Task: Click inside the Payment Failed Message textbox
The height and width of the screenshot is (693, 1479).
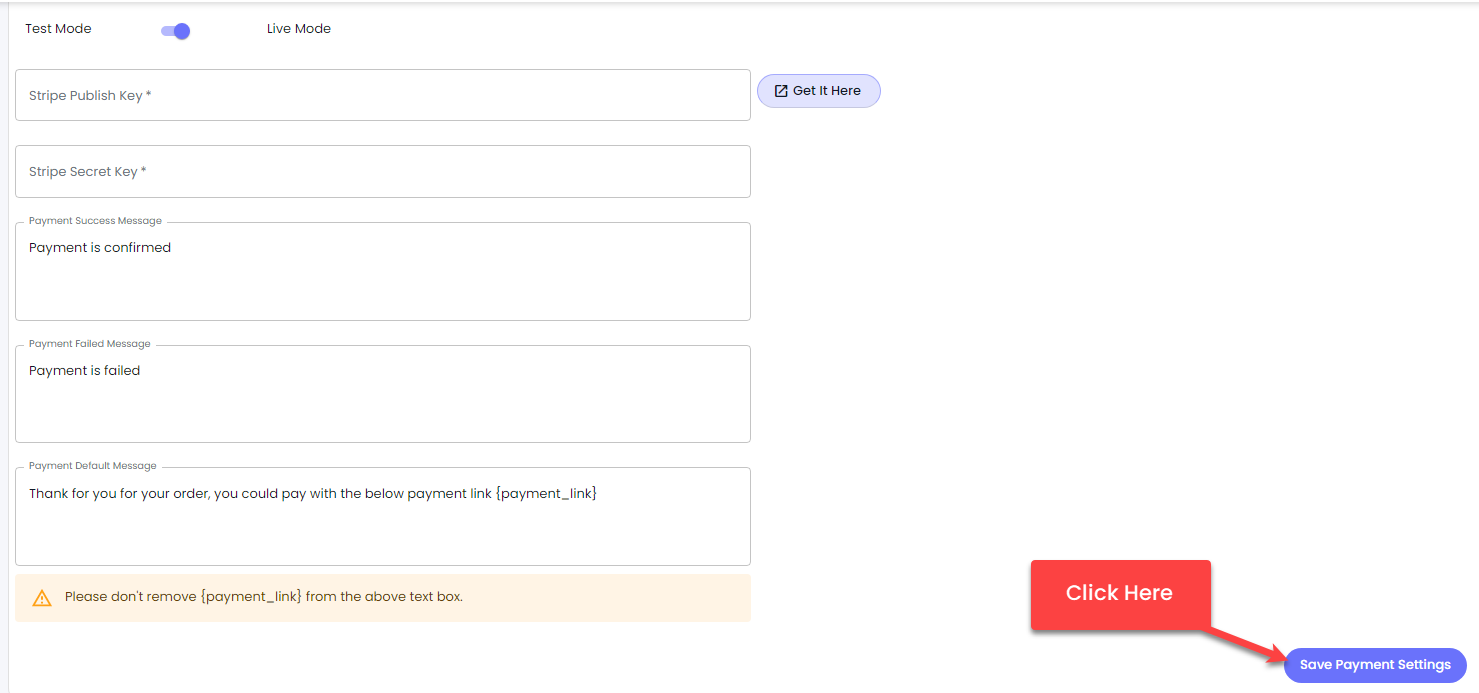Action: tap(383, 394)
